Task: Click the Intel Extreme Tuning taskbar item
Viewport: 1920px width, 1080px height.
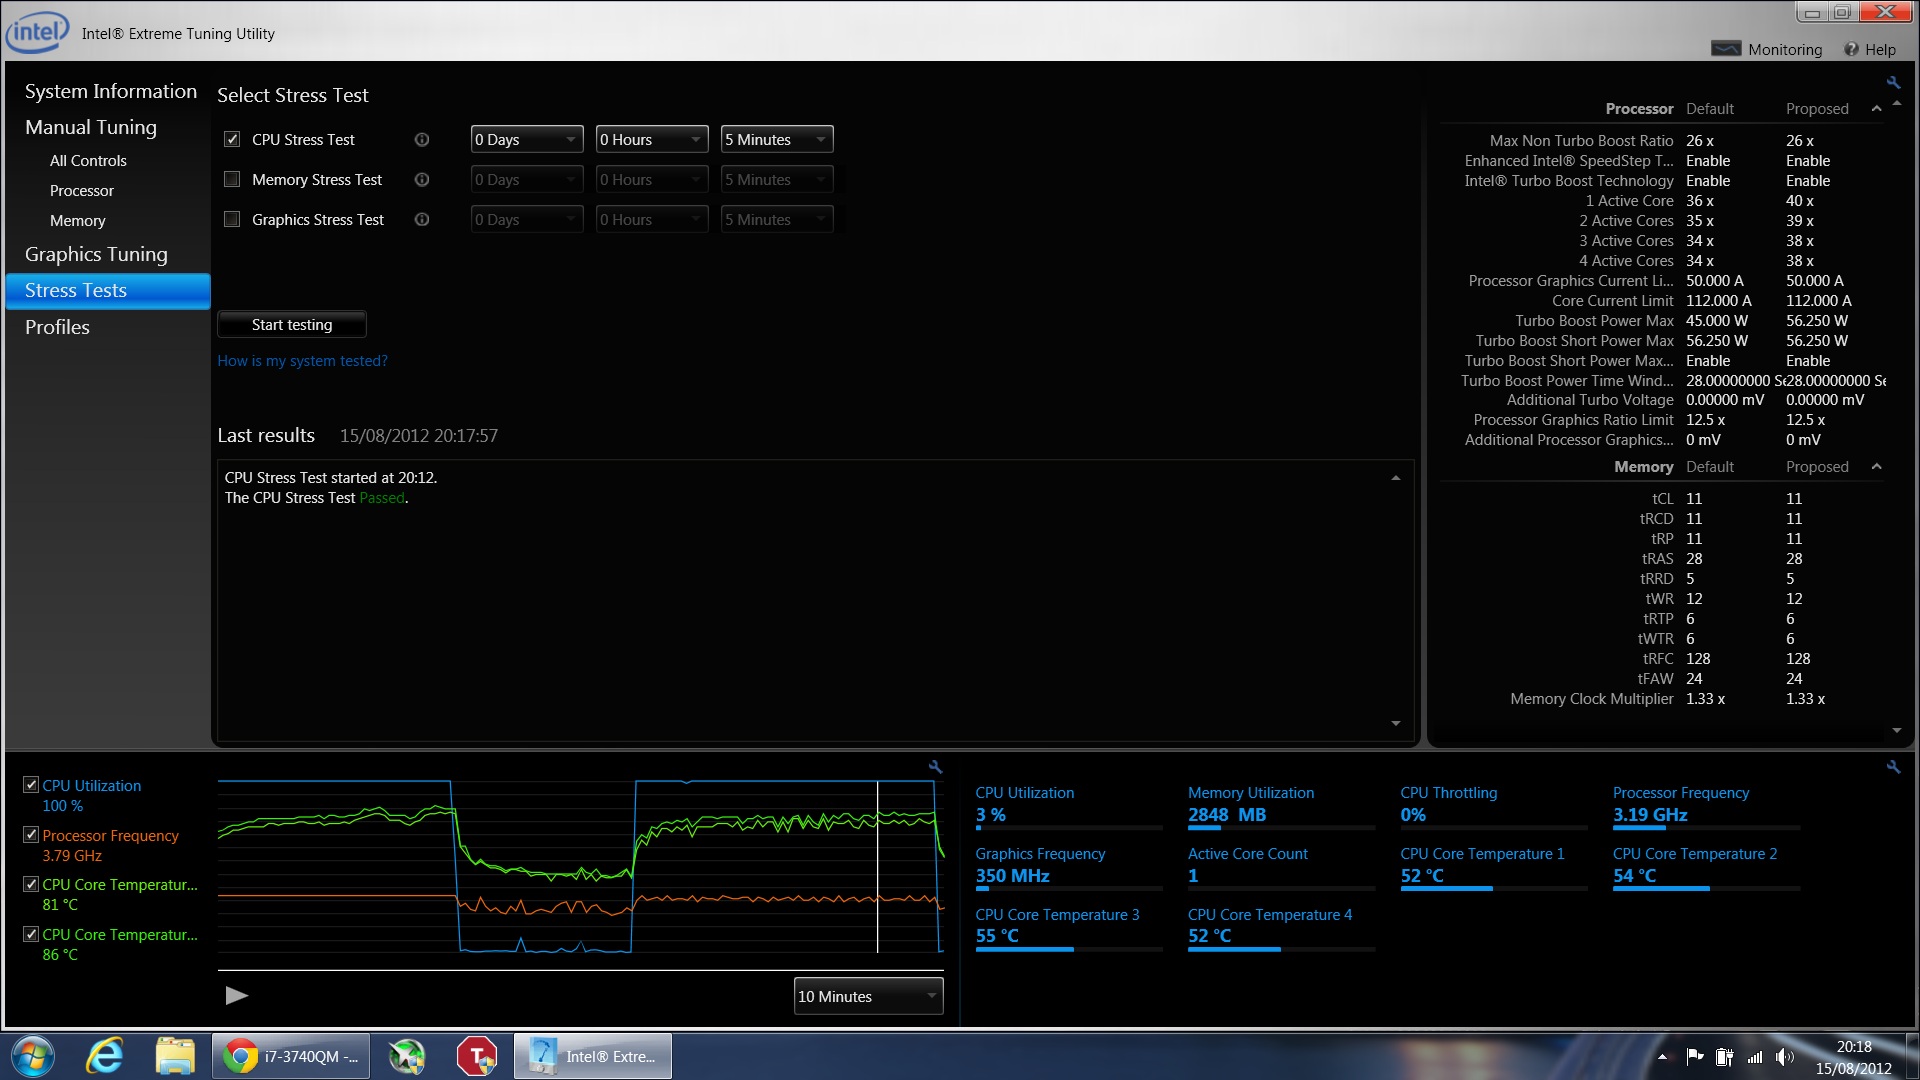Action: 593,1056
